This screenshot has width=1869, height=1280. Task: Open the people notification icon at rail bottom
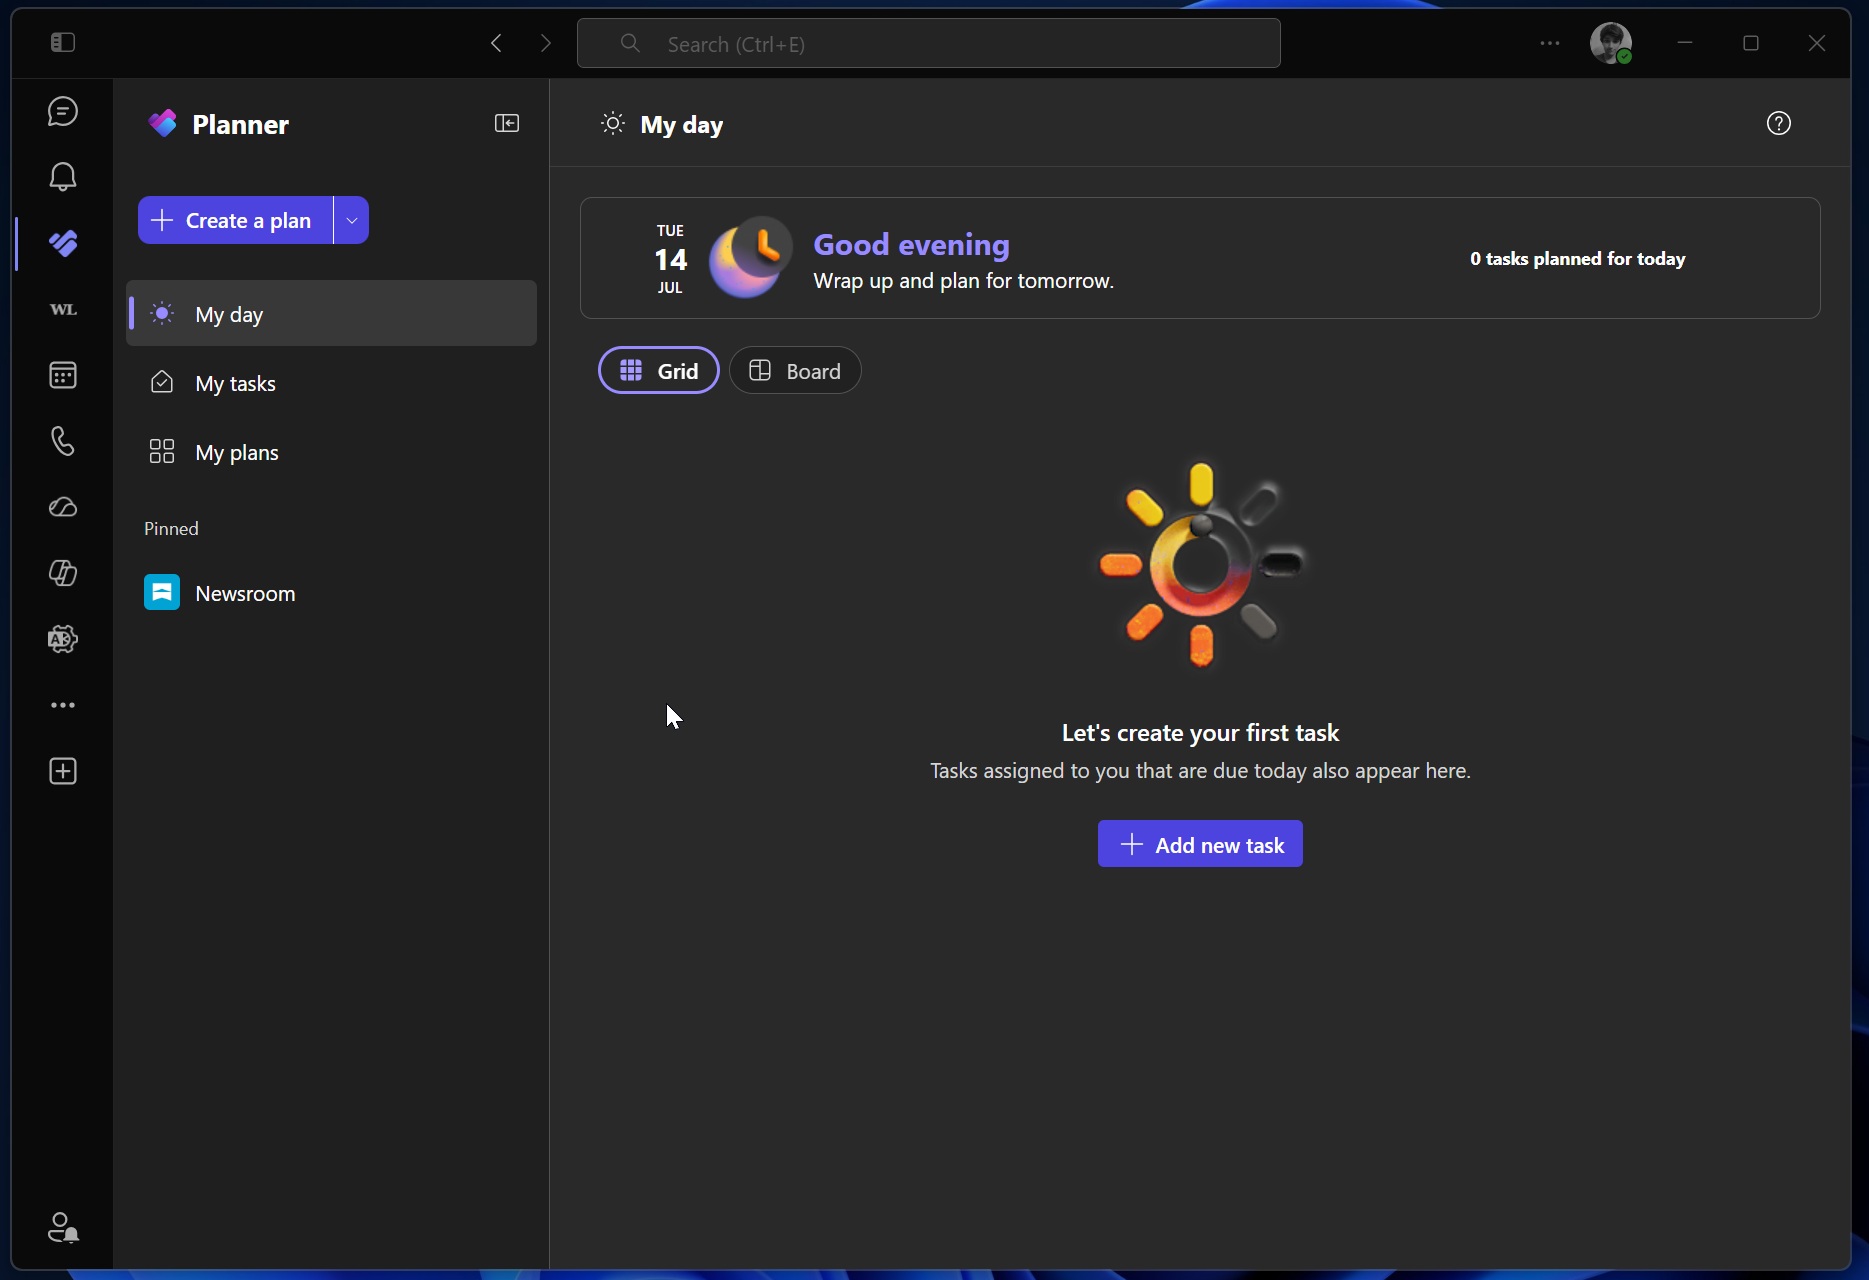tap(63, 1227)
